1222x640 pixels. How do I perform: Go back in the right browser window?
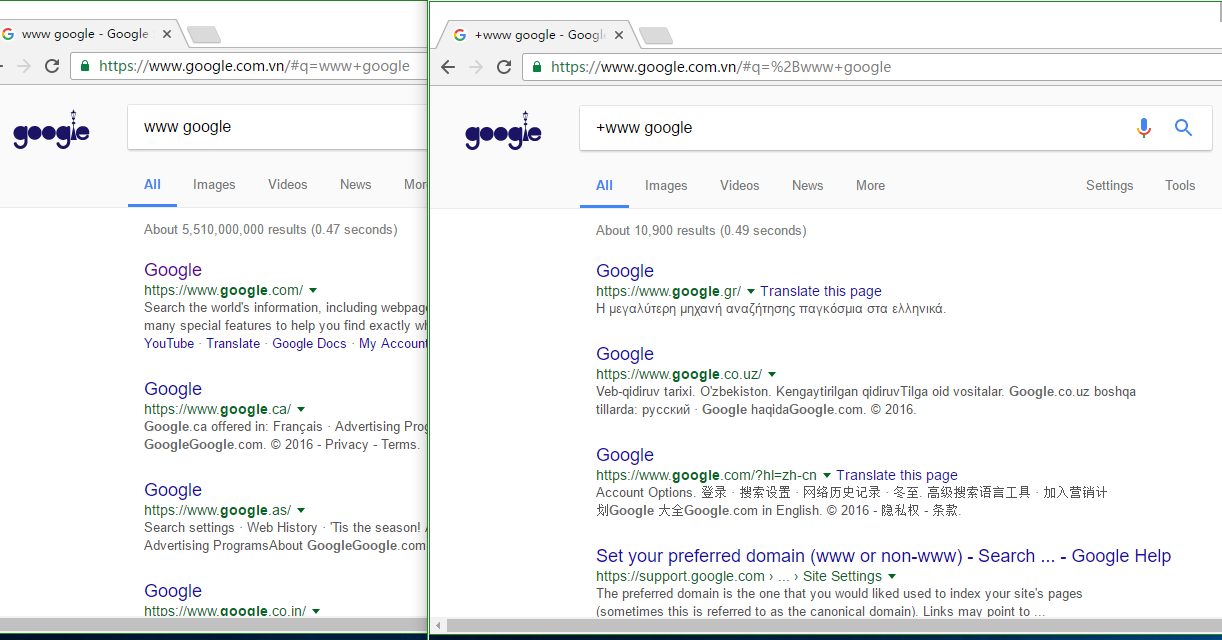pyautogui.click(x=448, y=67)
